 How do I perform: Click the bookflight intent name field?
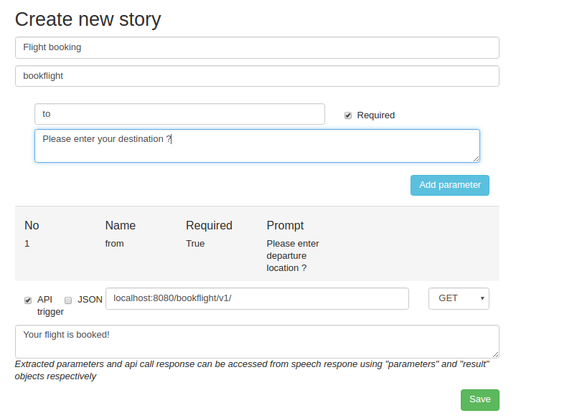[257, 76]
